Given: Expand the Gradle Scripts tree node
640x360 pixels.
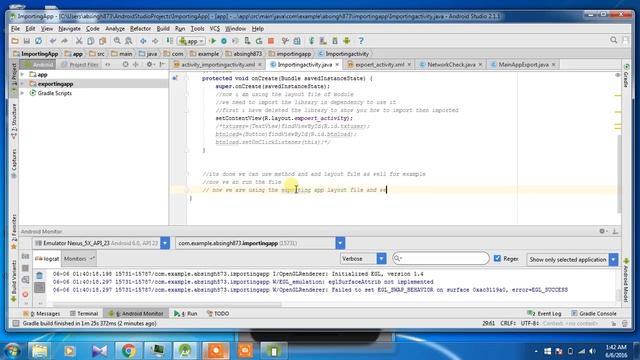Looking at the screenshot, I should tap(22, 93).
